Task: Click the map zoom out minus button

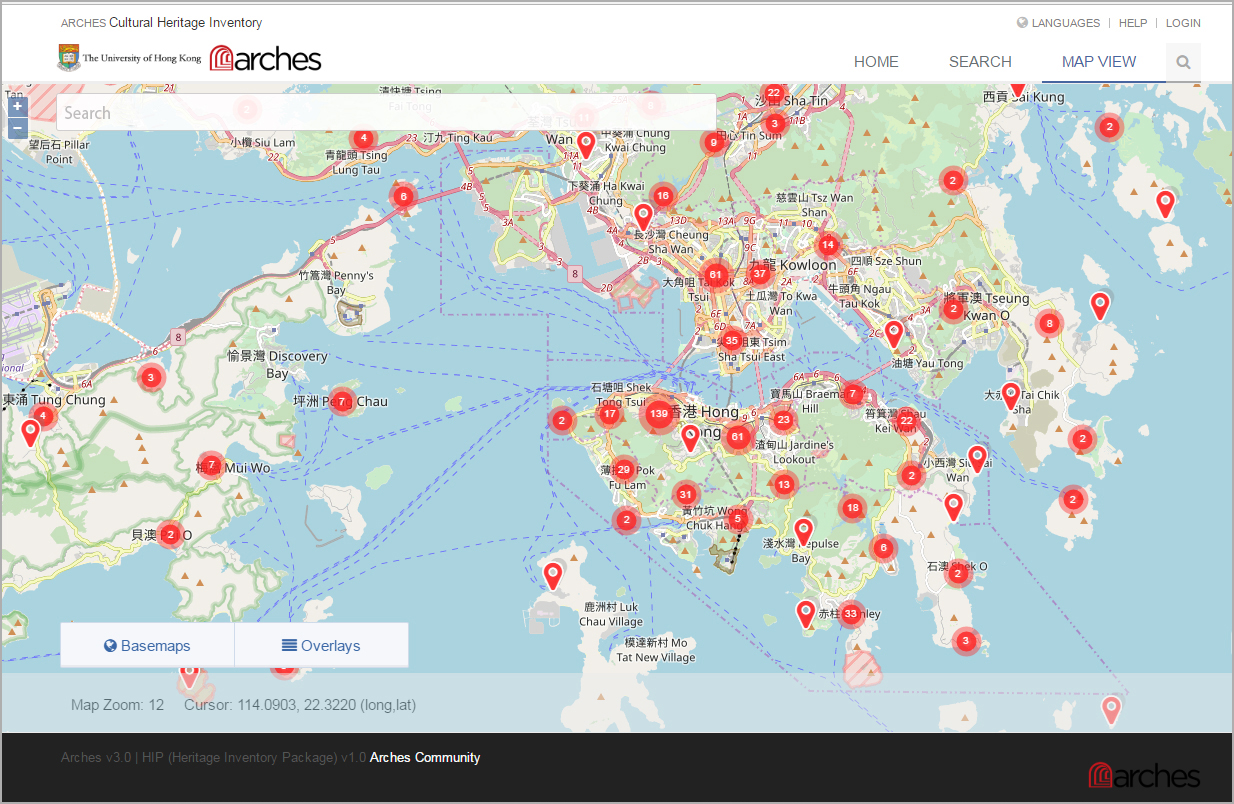Action: click(17, 128)
